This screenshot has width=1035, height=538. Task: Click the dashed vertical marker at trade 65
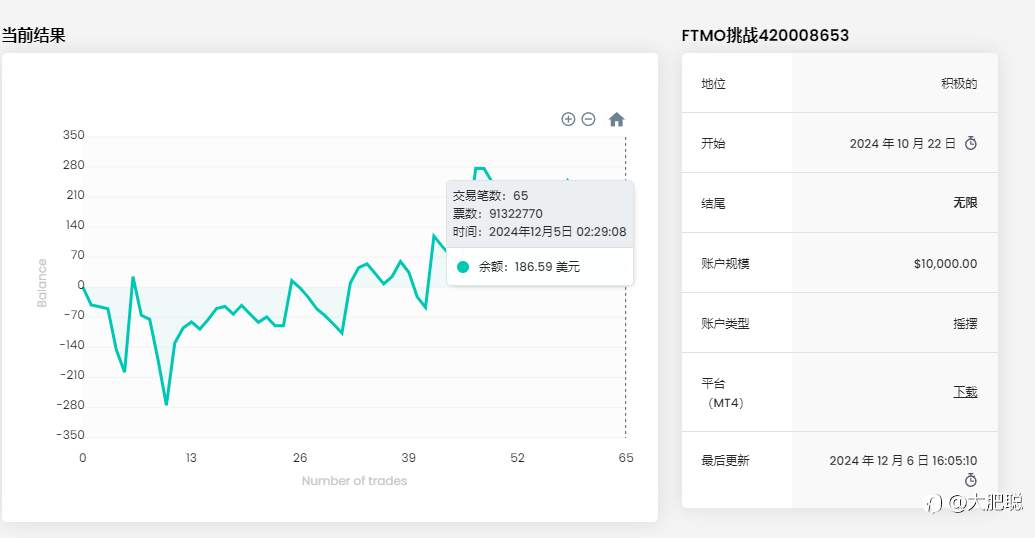pyautogui.click(x=626, y=340)
